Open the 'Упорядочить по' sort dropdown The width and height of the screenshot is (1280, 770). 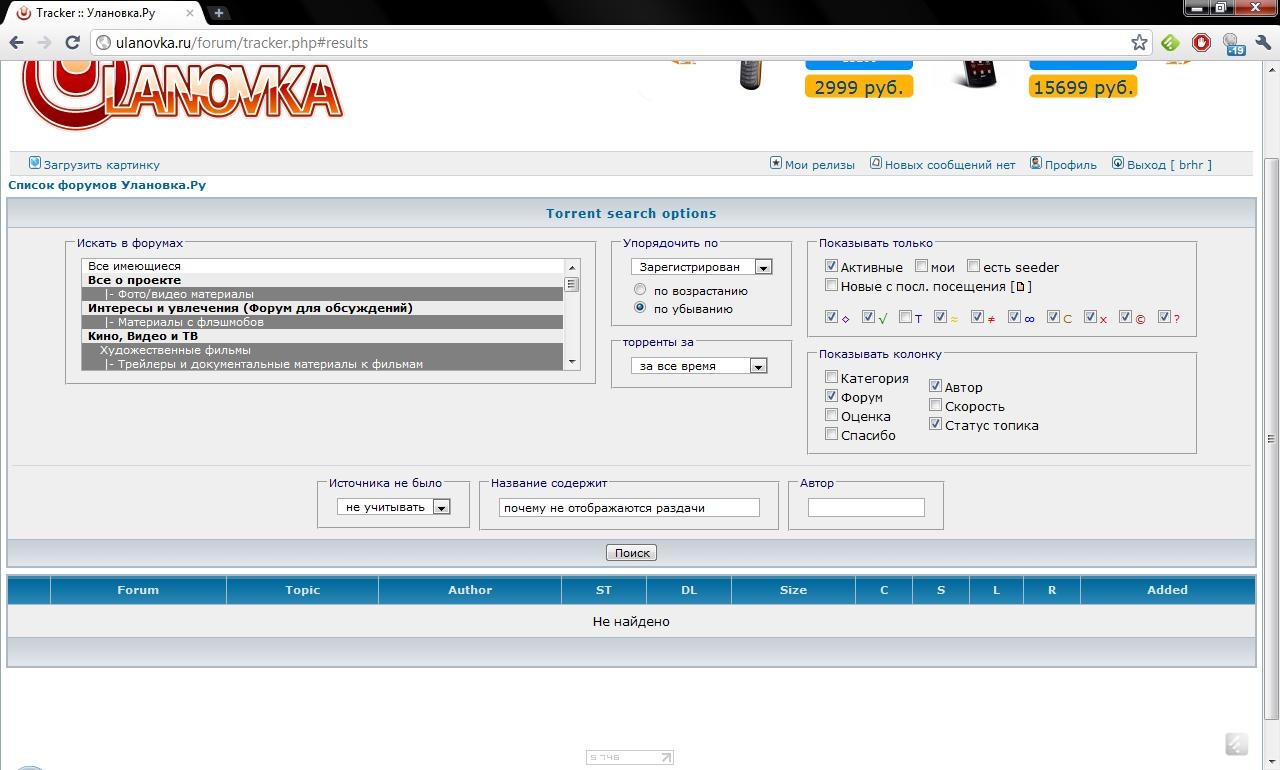701,267
